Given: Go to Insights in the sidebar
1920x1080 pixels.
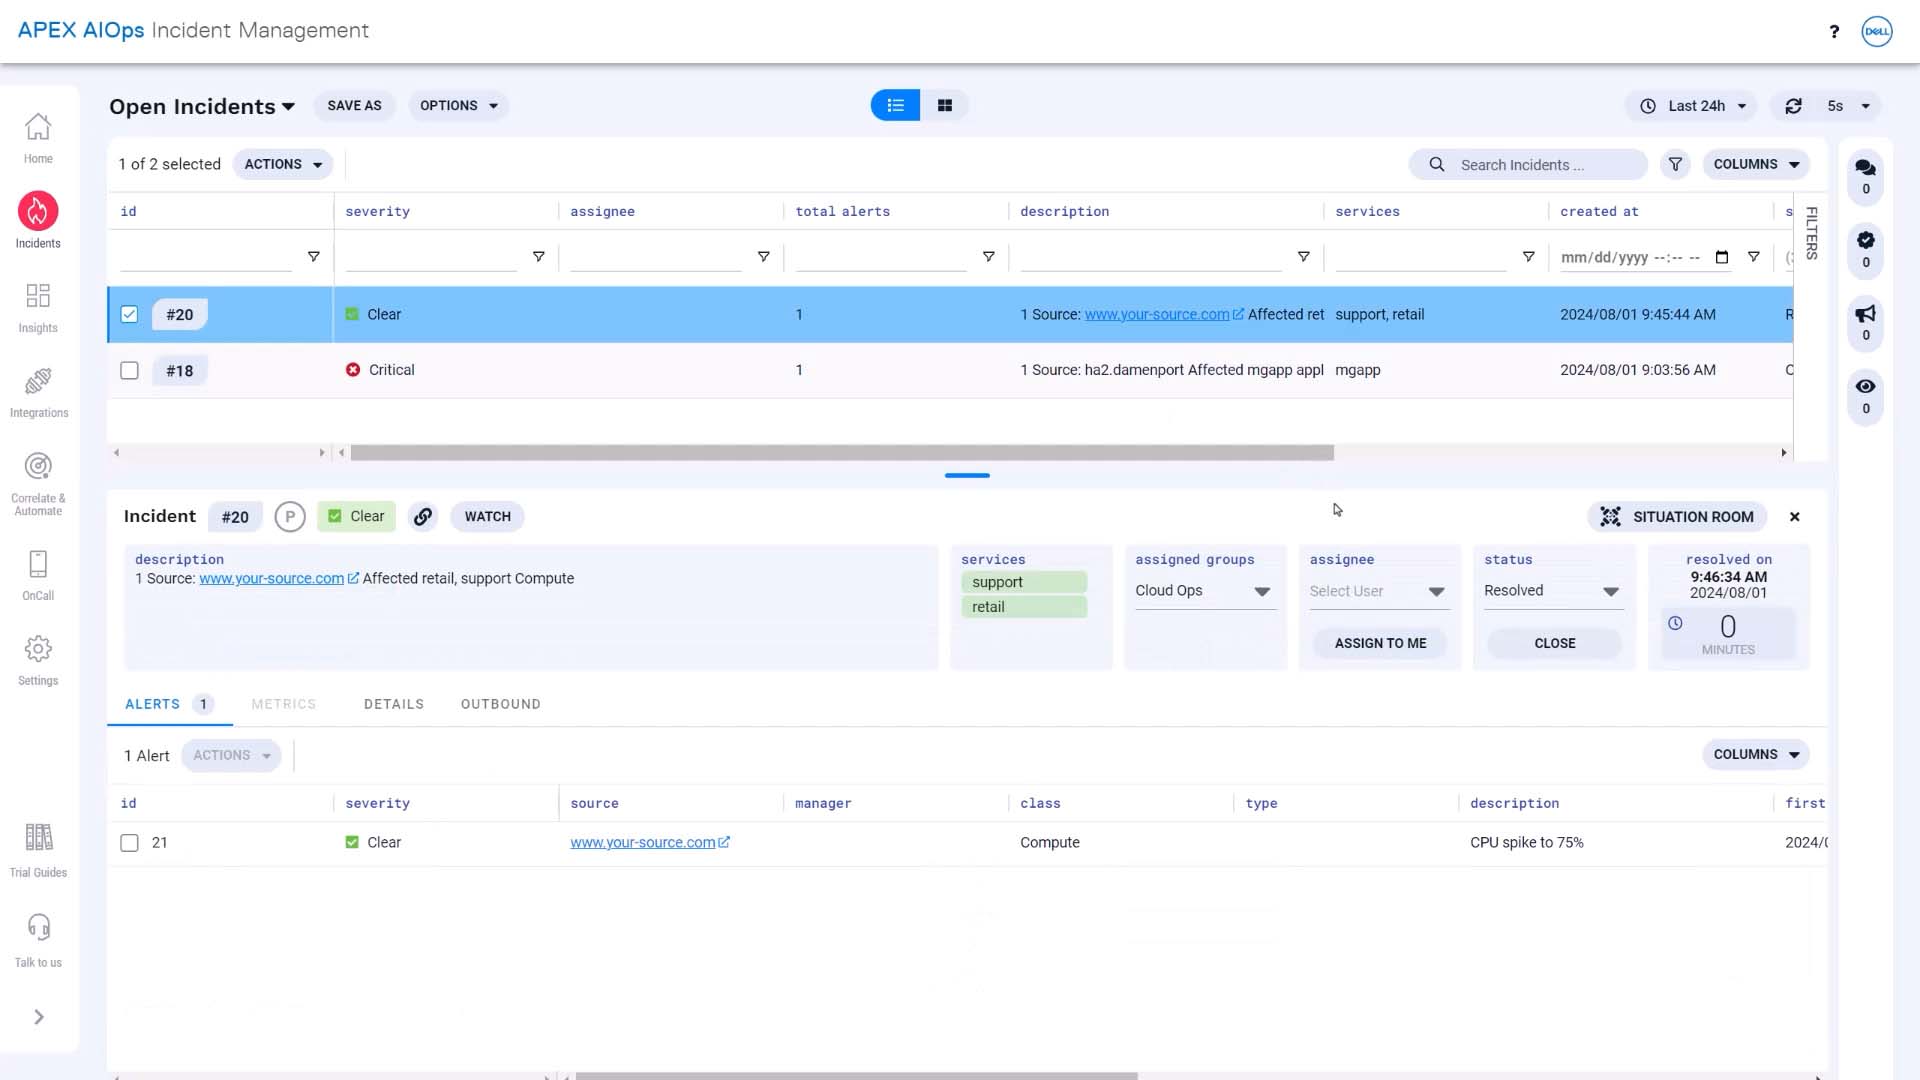Looking at the screenshot, I should pos(38,296).
